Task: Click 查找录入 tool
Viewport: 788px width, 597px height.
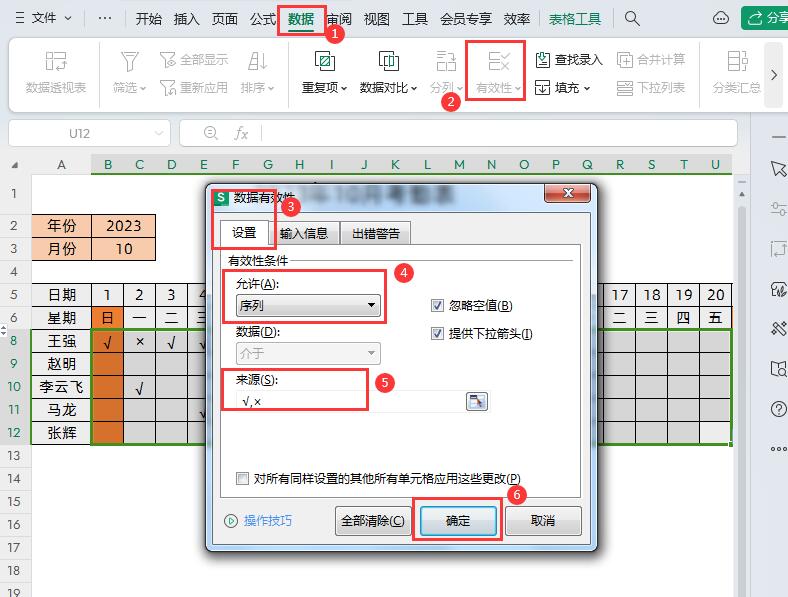Action: pos(568,60)
